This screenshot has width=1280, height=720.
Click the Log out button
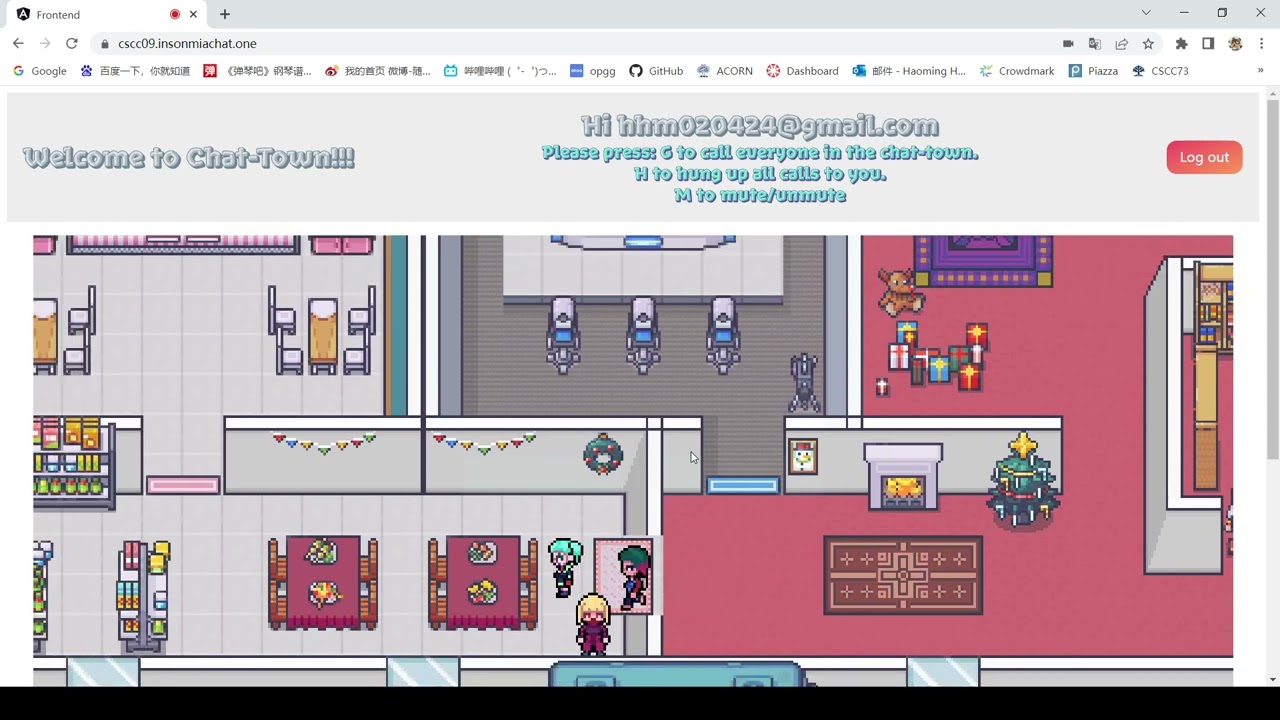(x=1204, y=157)
